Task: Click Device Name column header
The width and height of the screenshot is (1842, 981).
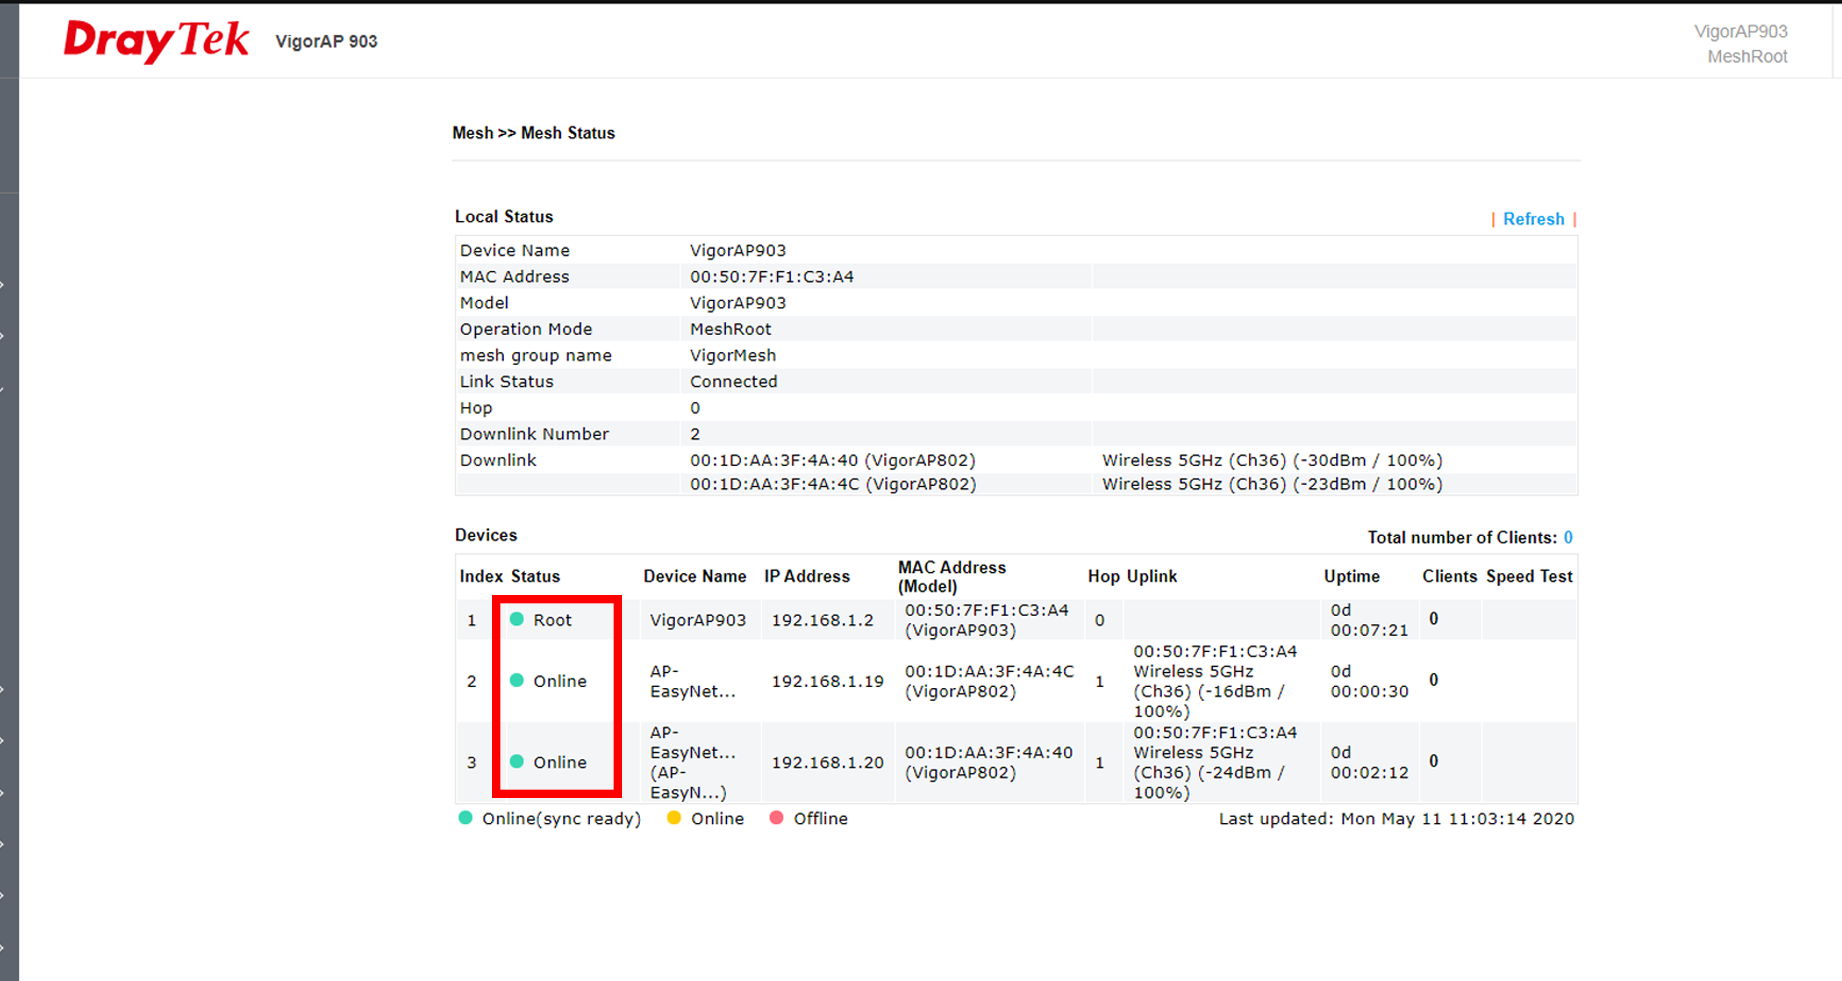Action: click(695, 576)
